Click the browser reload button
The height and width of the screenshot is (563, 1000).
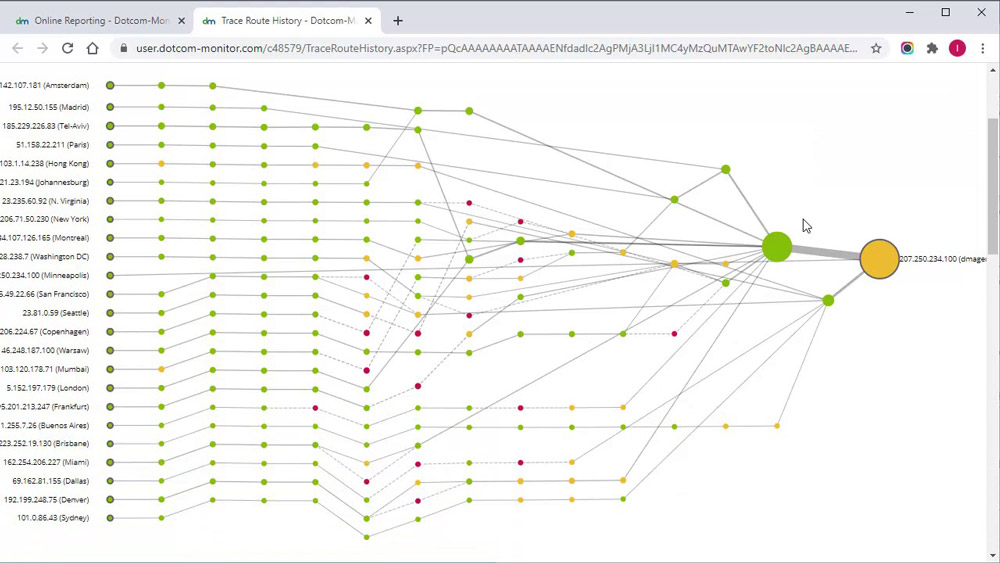(x=67, y=48)
